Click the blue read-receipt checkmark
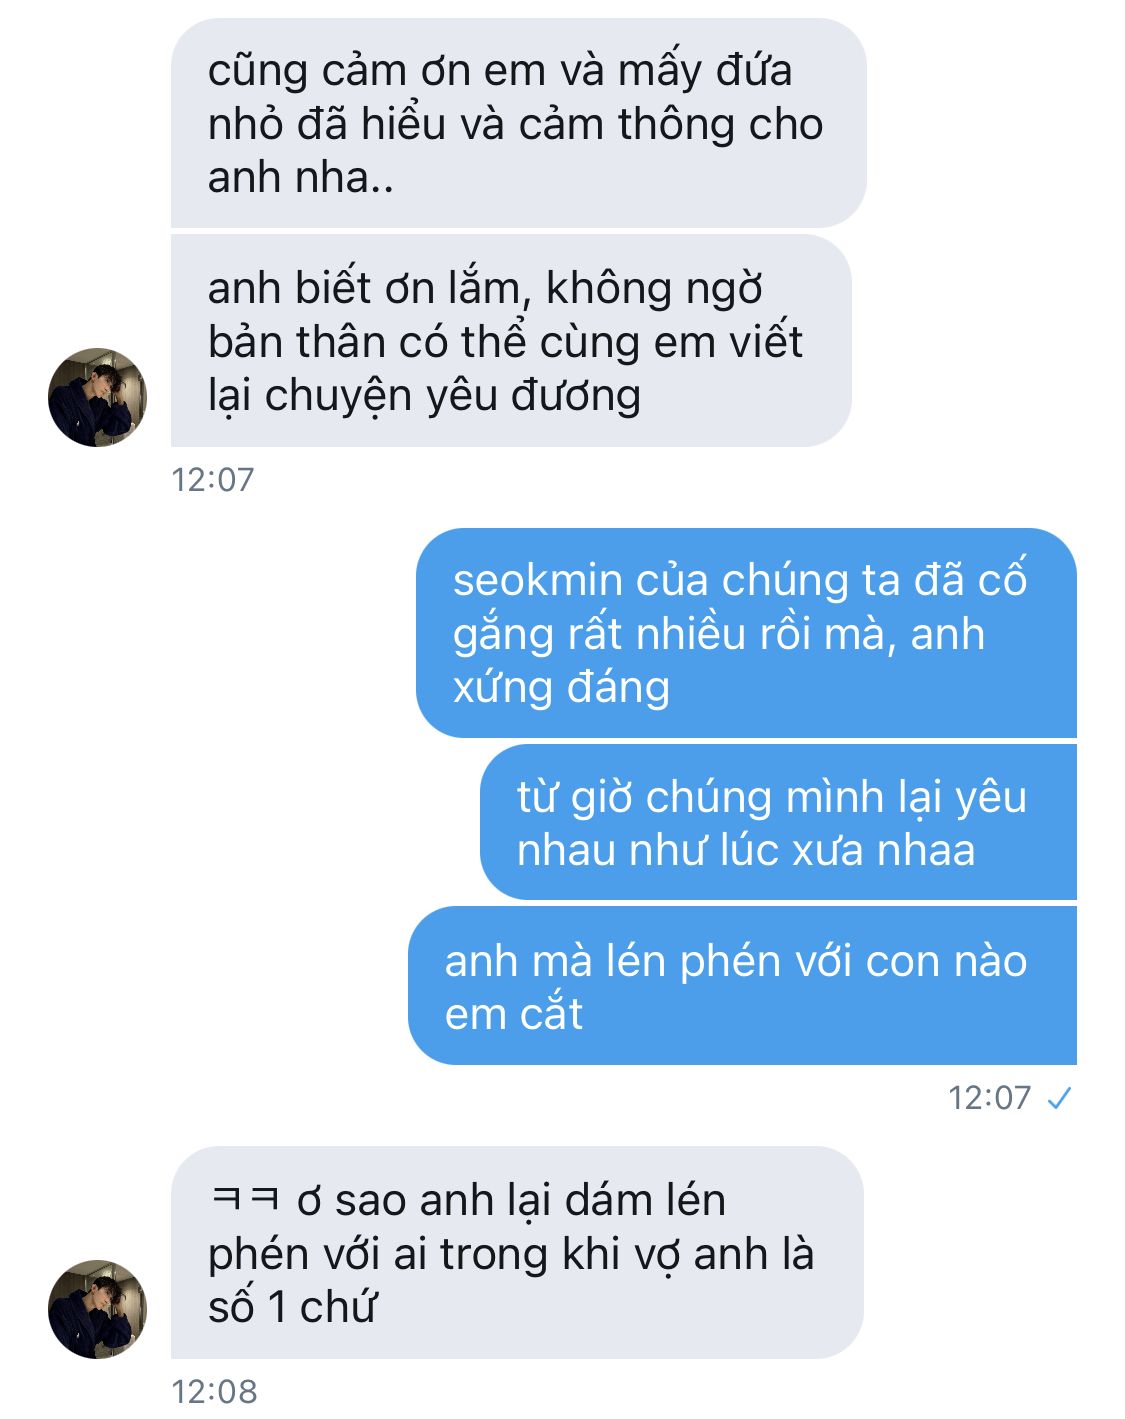The width and height of the screenshot is (1125, 1419). 1059,1099
